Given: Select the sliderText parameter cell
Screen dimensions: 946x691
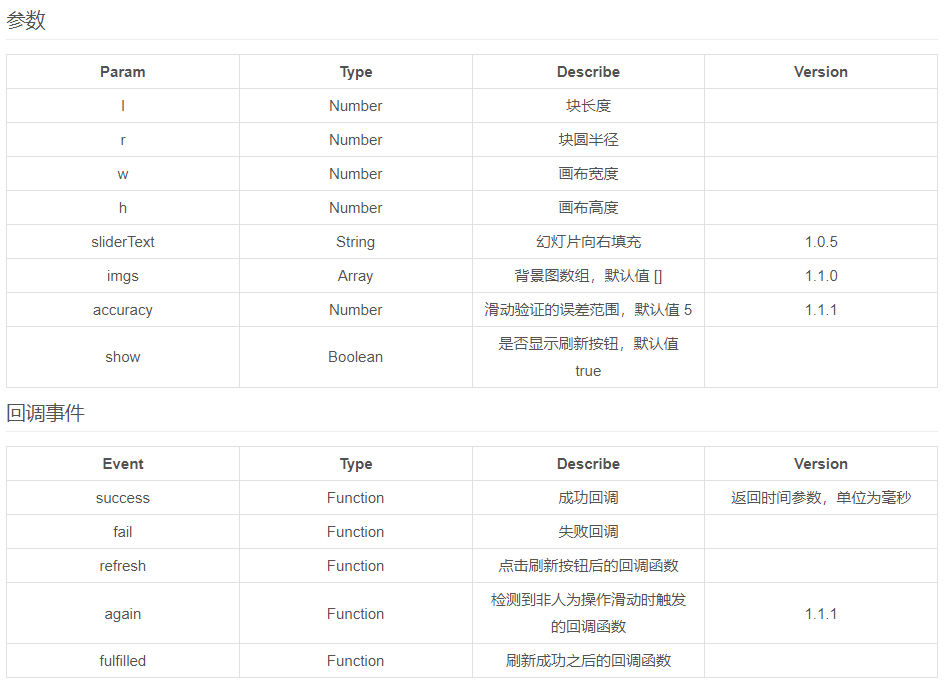Looking at the screenshot, I should (123, 242).
